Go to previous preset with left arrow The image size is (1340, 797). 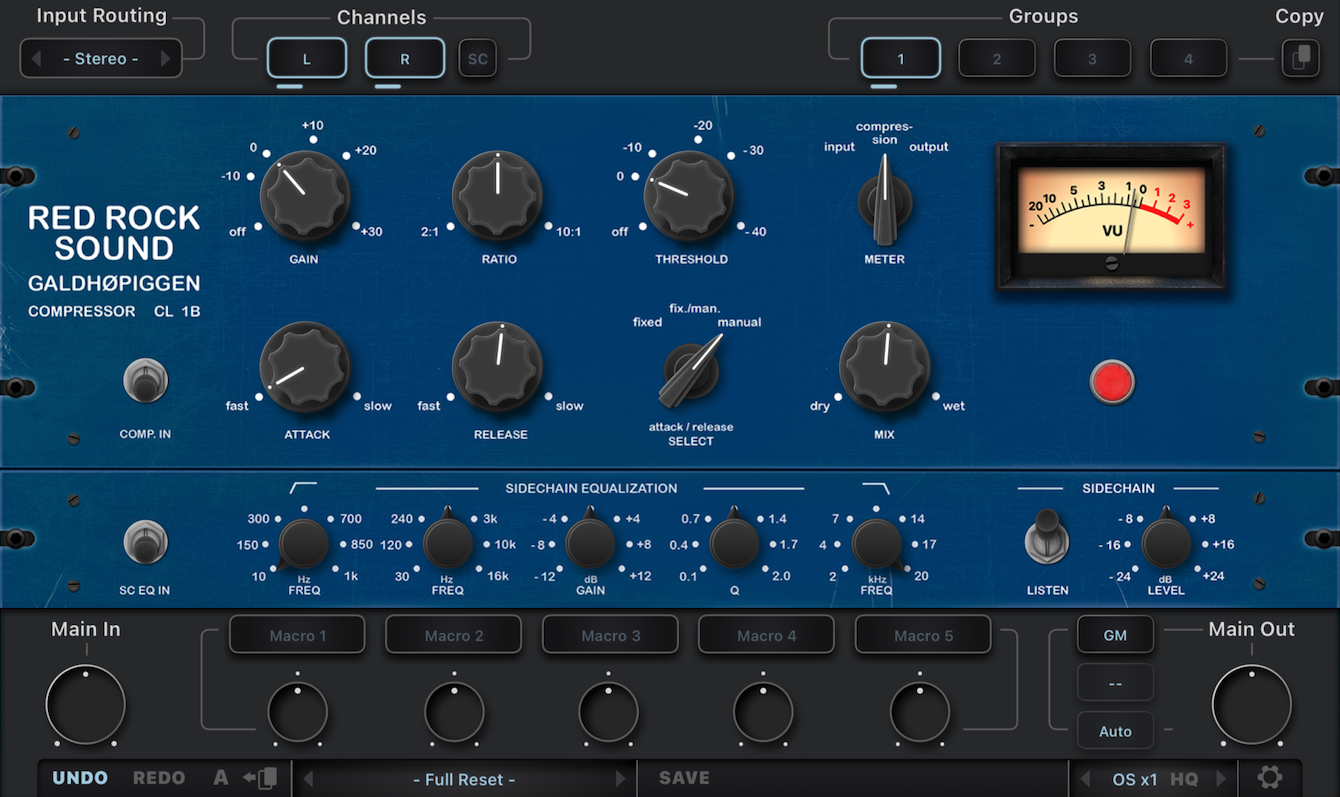pos(308,779)
